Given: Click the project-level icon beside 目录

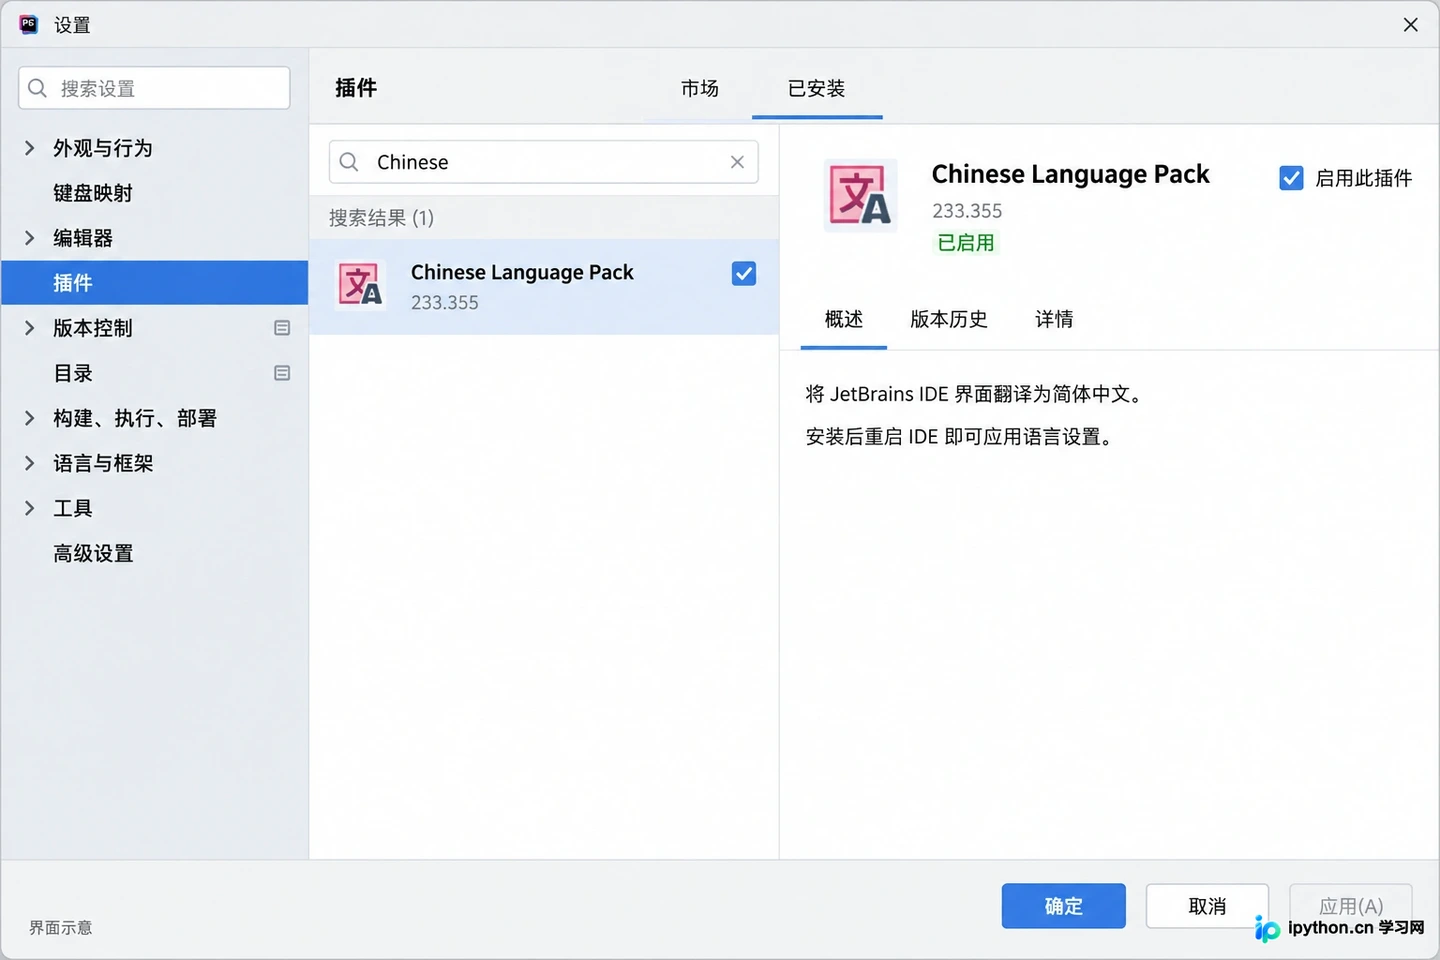Looking at the screenshot, I should pos(282,373).
